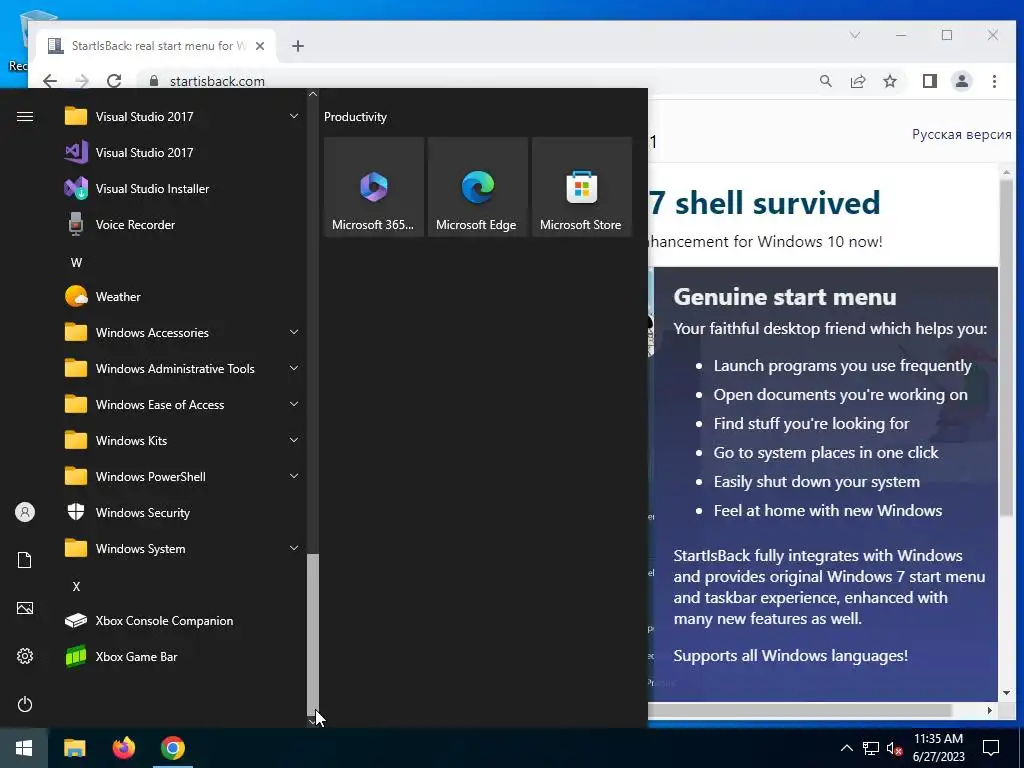Open Chrome side panel

coord(930,81)
